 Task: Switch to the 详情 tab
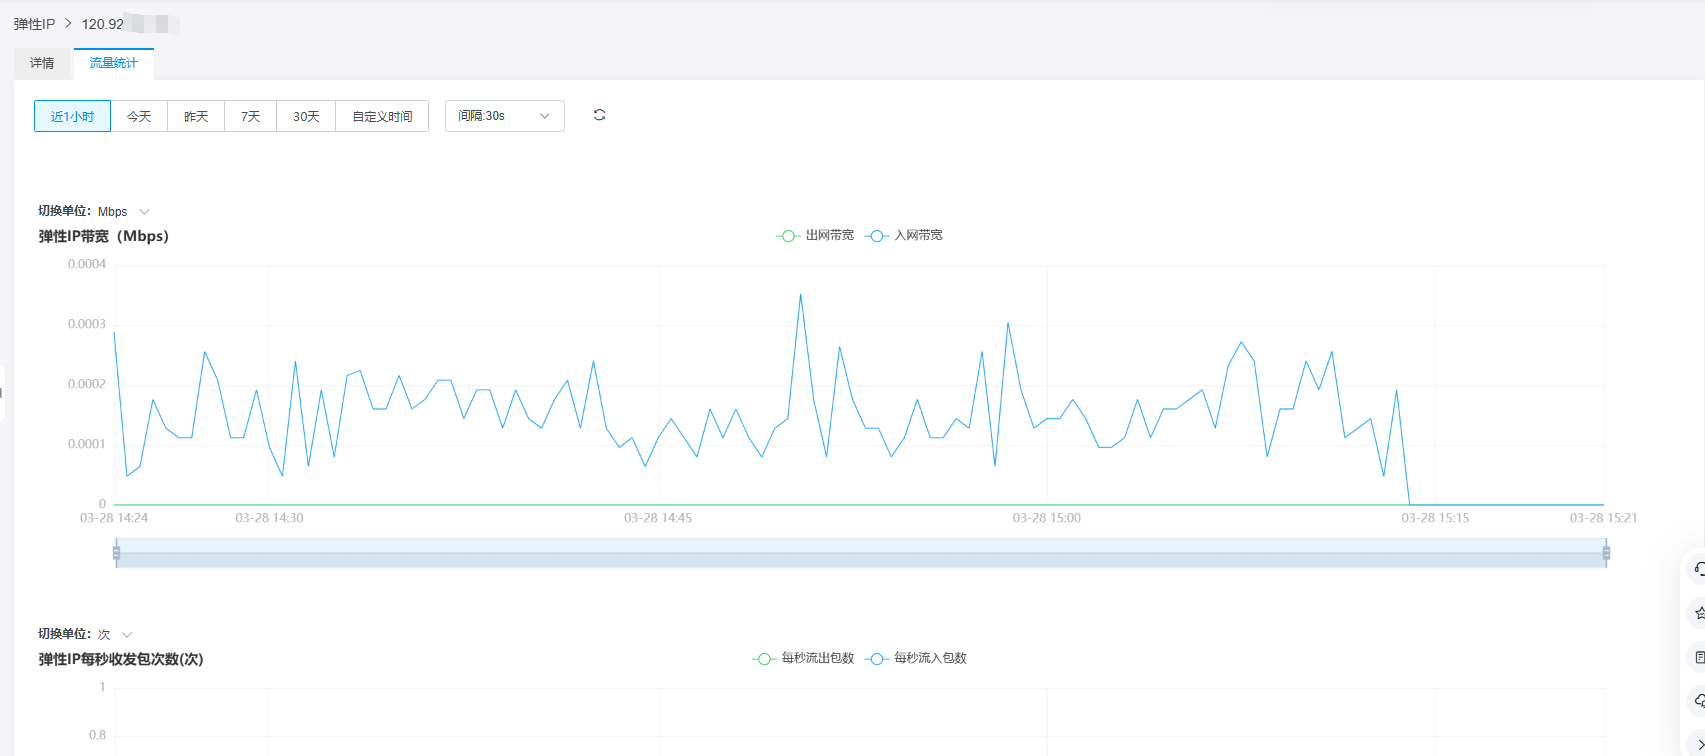42,63
